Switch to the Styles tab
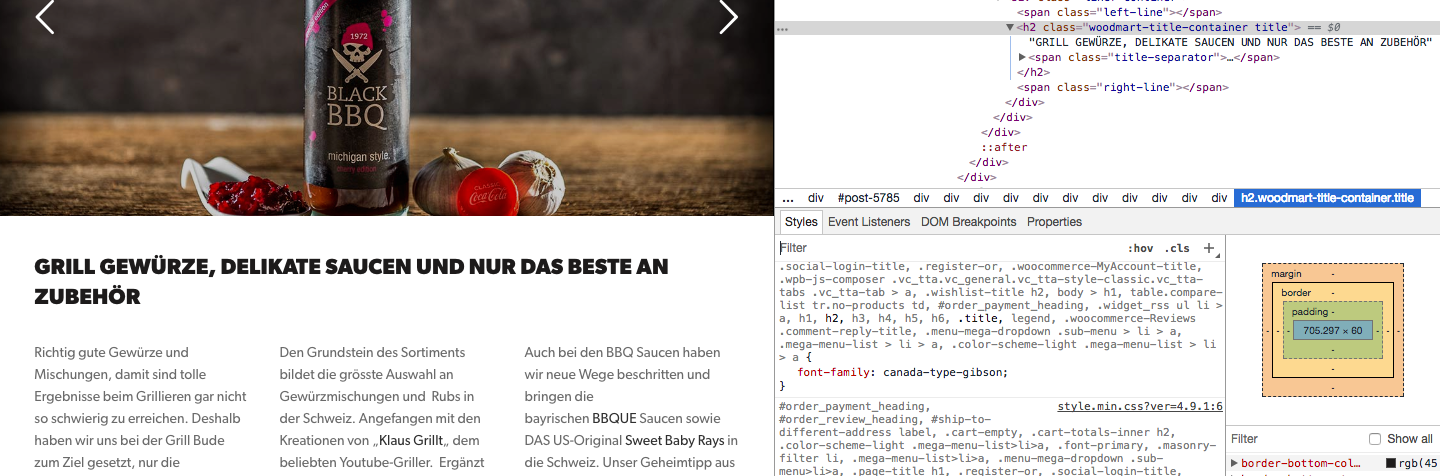1440x476 pixels. (x=800, y=222)
